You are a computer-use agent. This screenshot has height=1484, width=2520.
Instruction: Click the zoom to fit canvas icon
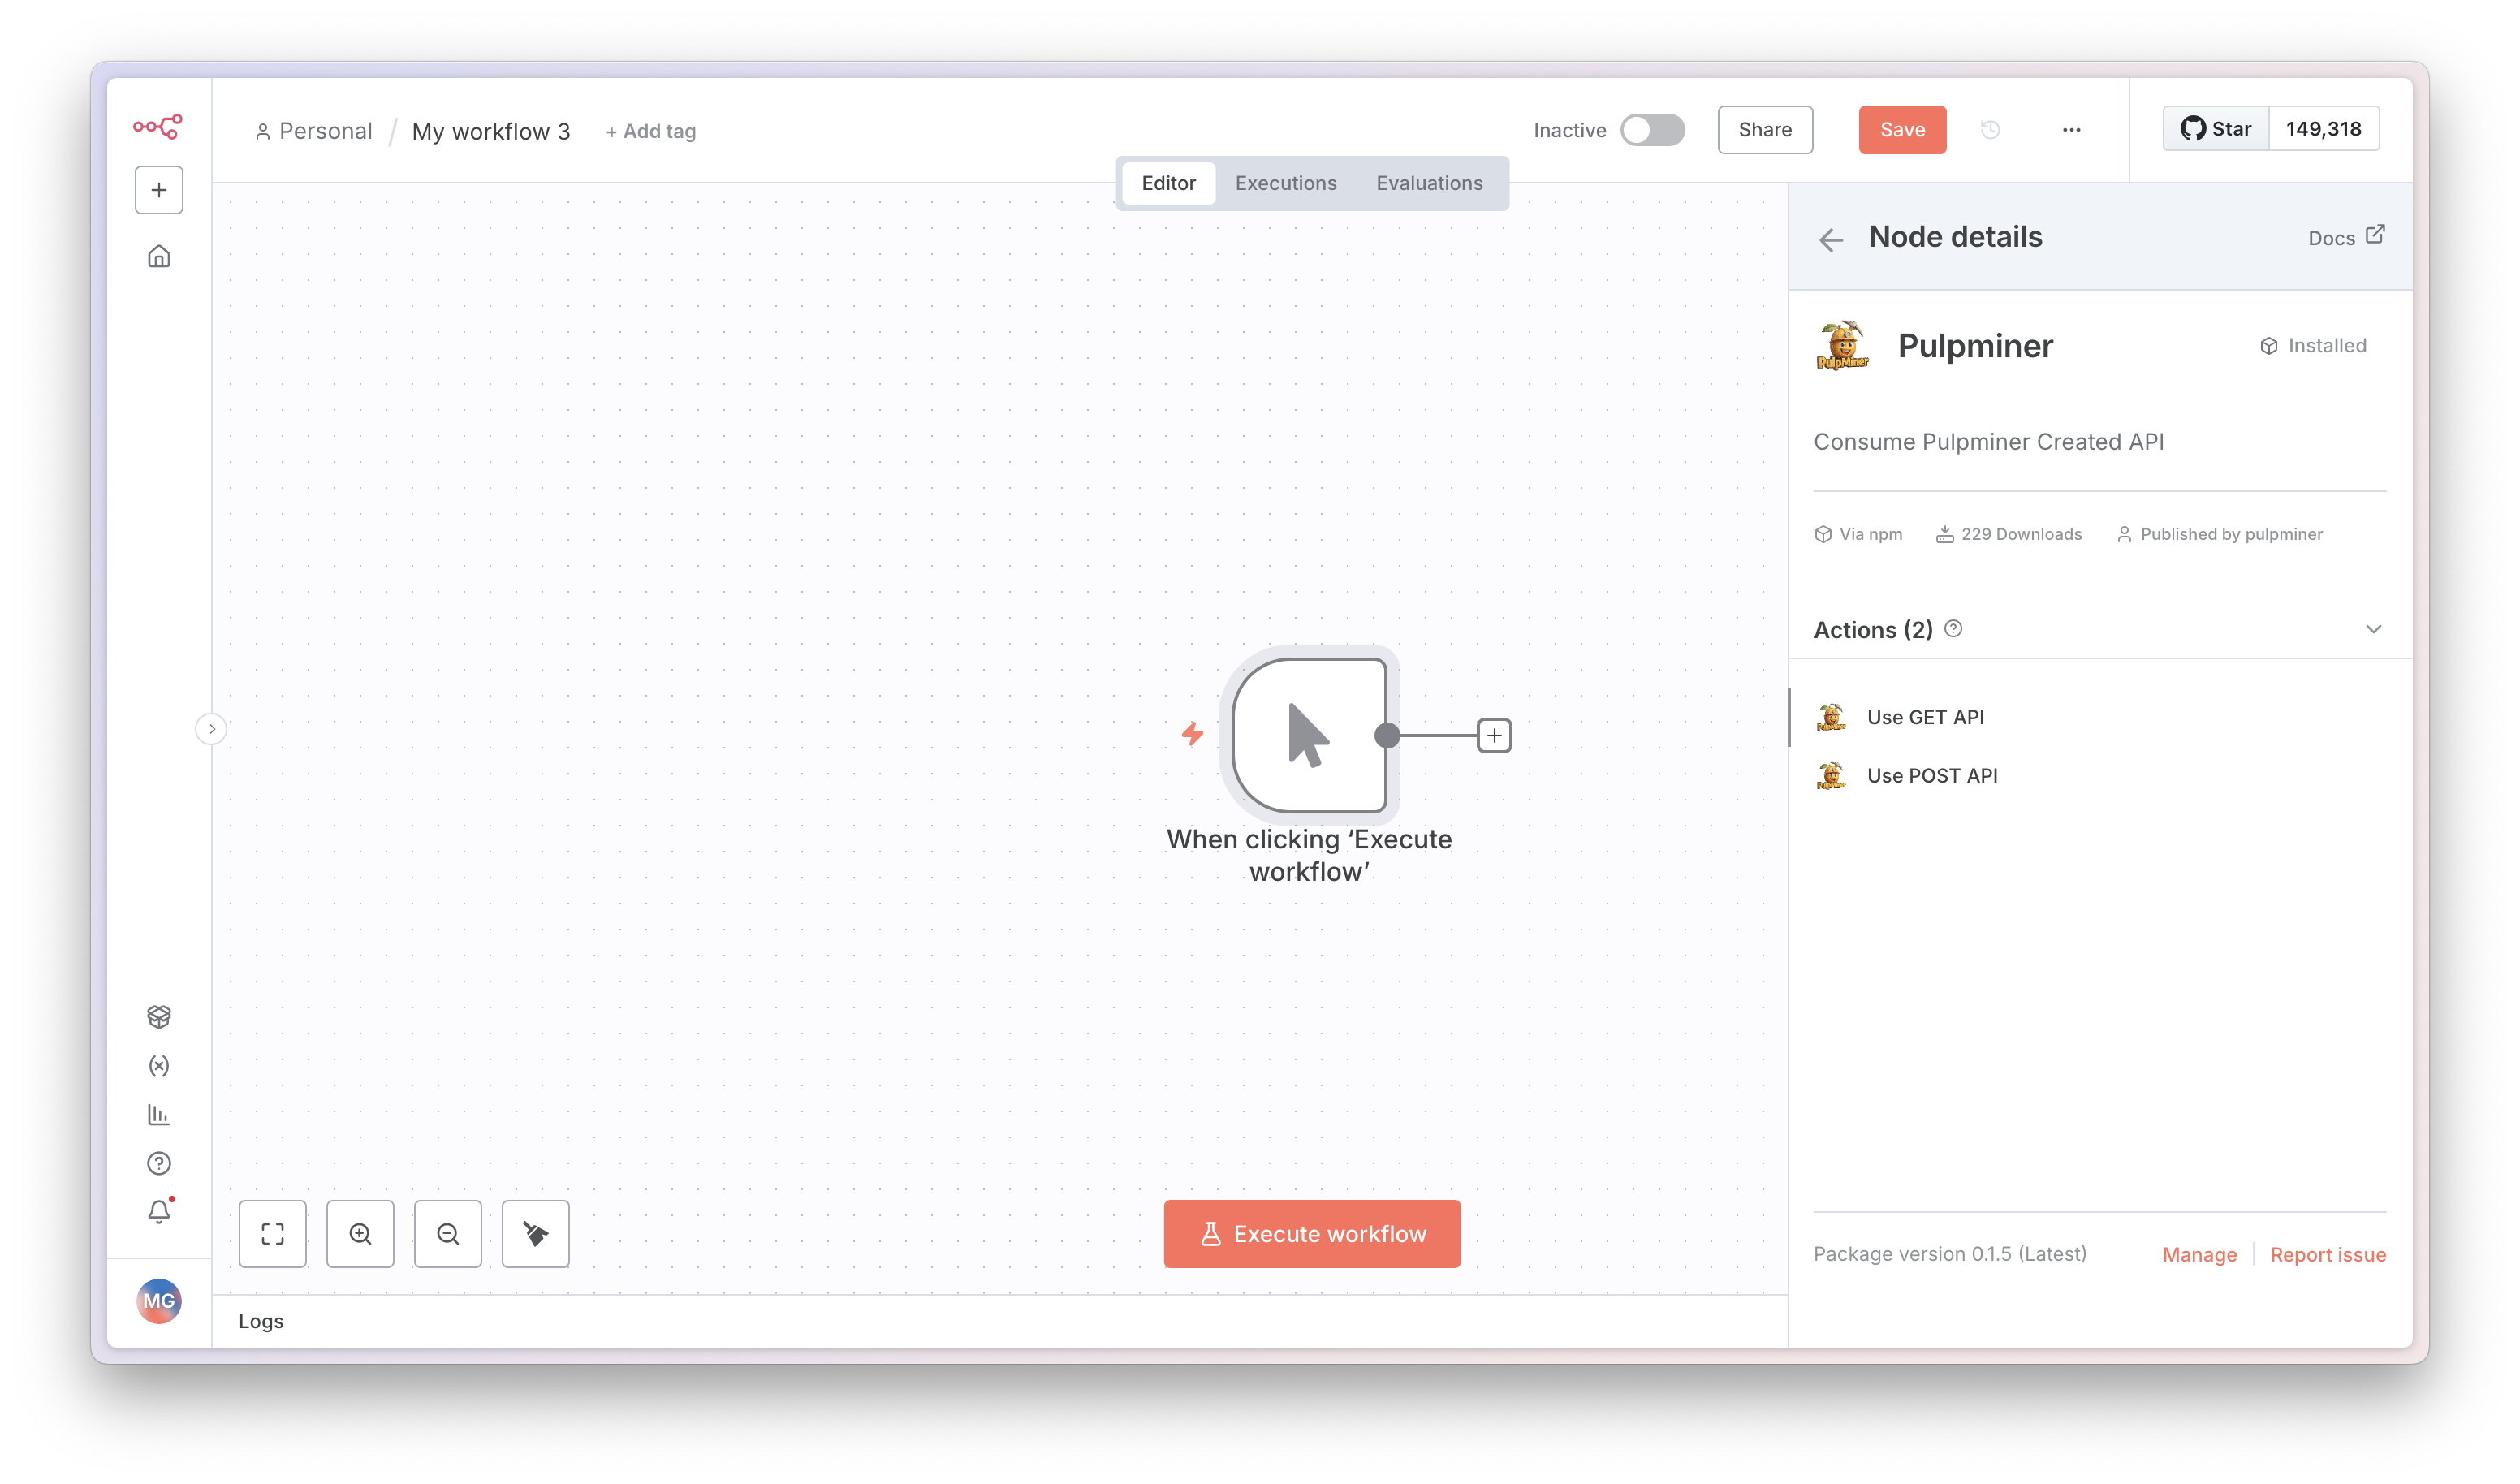click(273, 1234)
